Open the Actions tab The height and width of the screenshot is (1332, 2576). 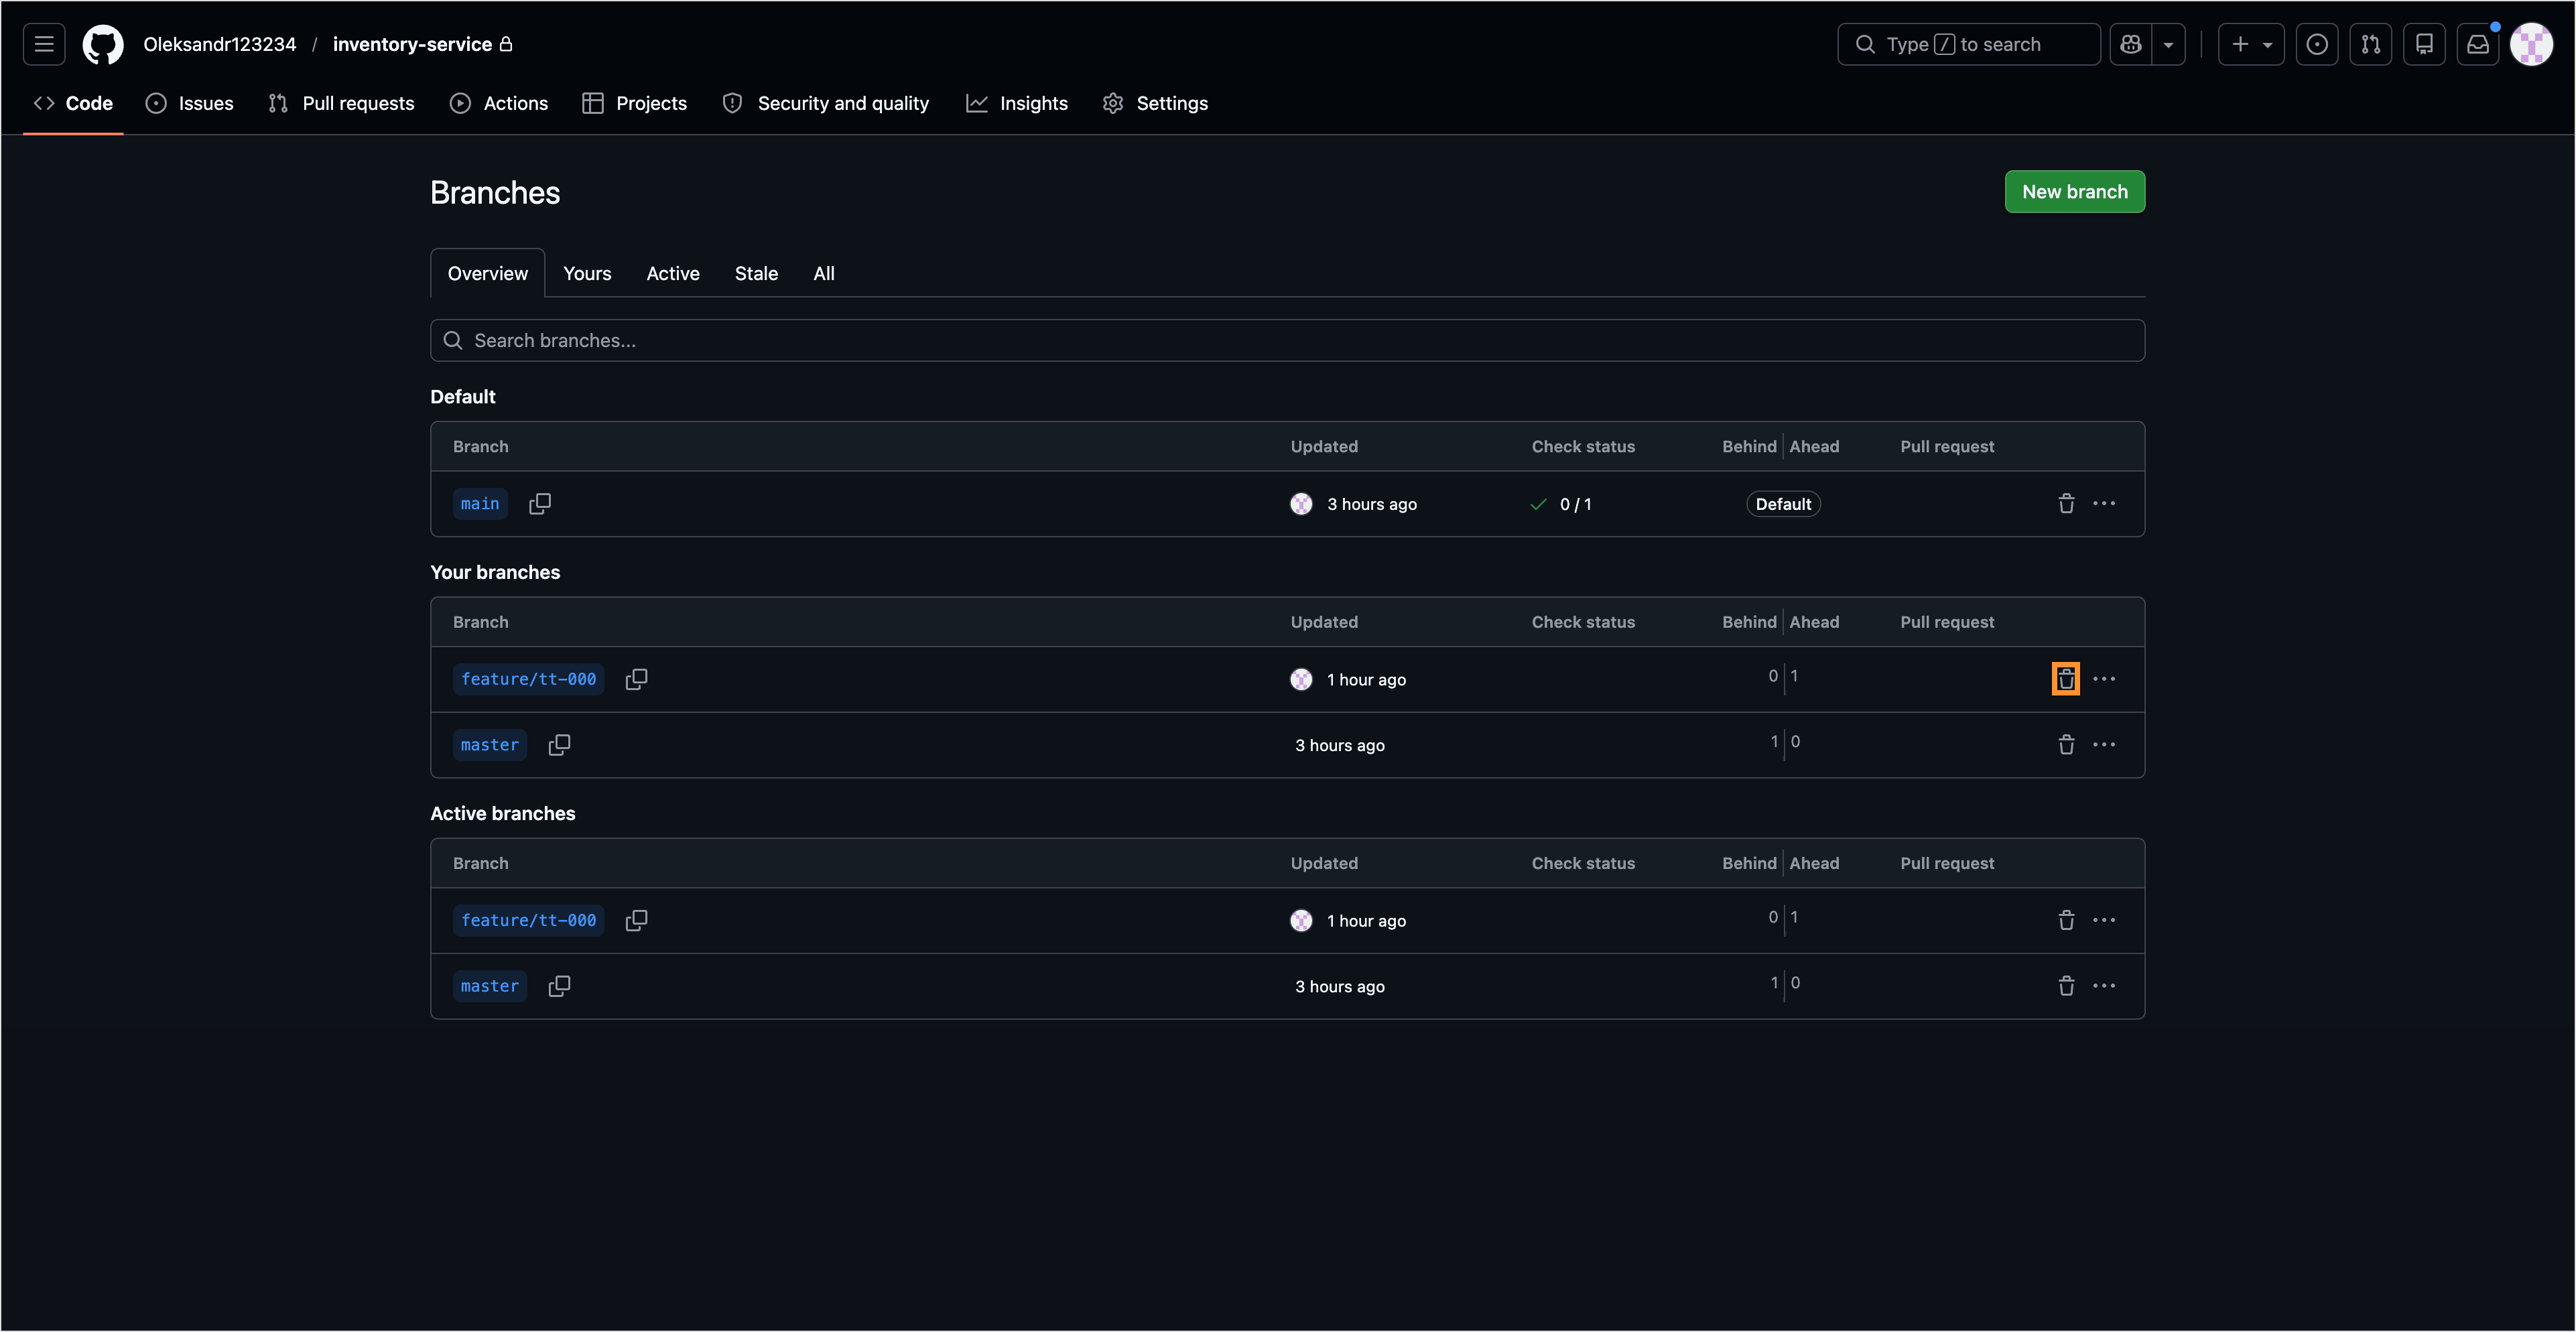pos(499,103)
